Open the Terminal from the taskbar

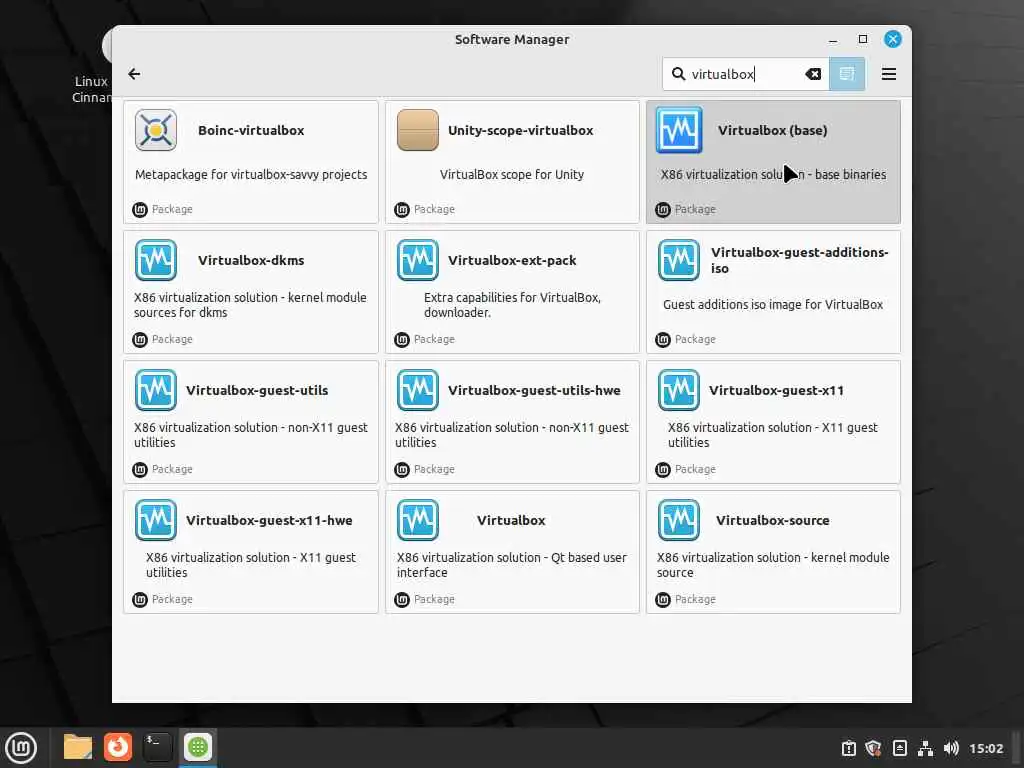point(157,747)
